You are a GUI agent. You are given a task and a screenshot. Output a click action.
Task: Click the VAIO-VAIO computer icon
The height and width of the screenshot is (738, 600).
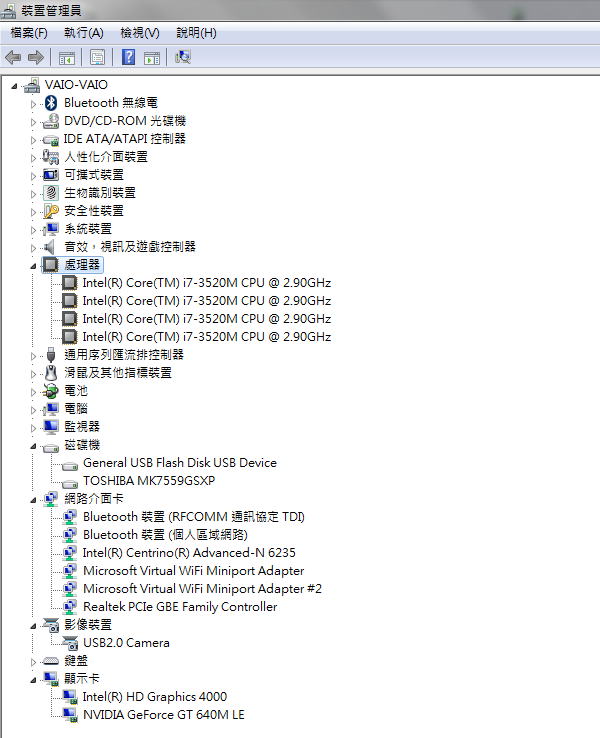click(x=32, y=85)
